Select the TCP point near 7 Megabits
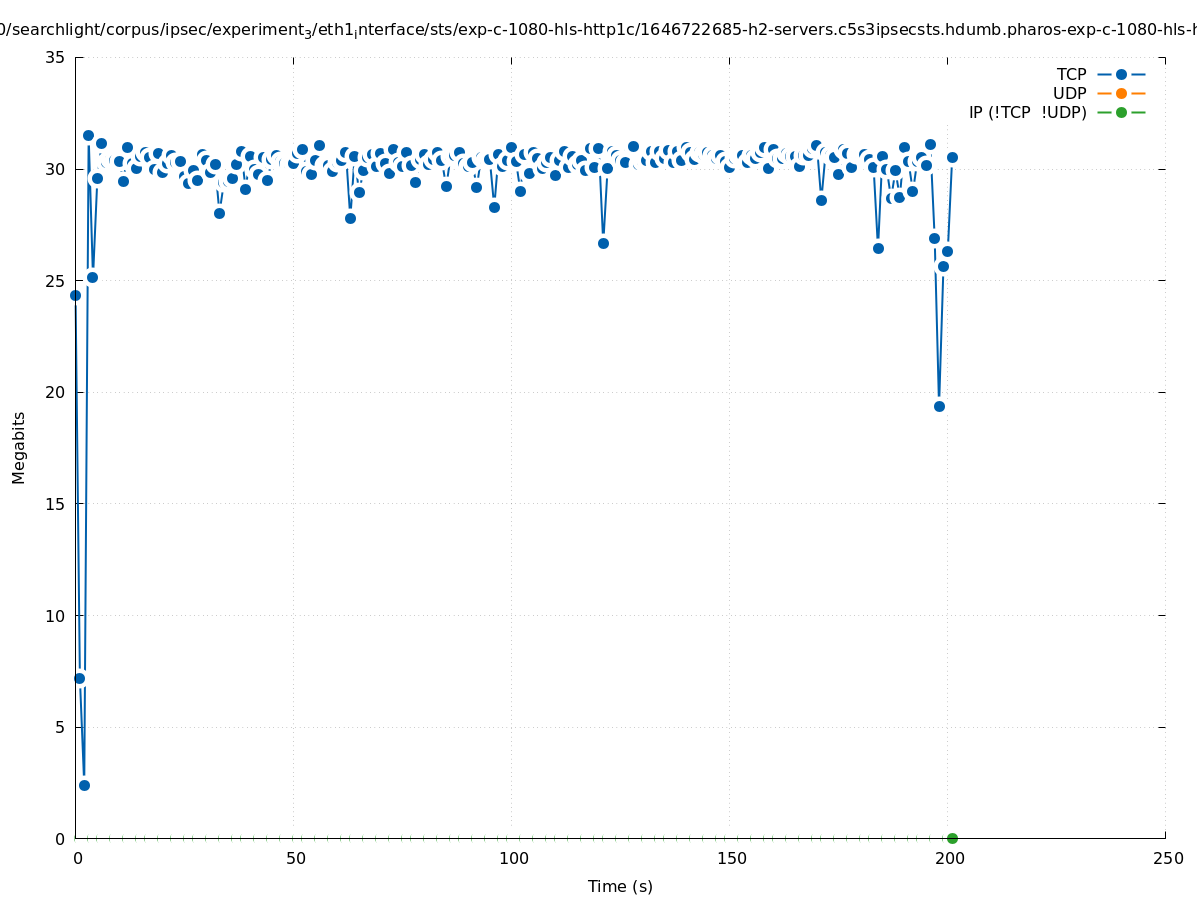Viewport: 1197px width, 900px height. coord(79,678)
